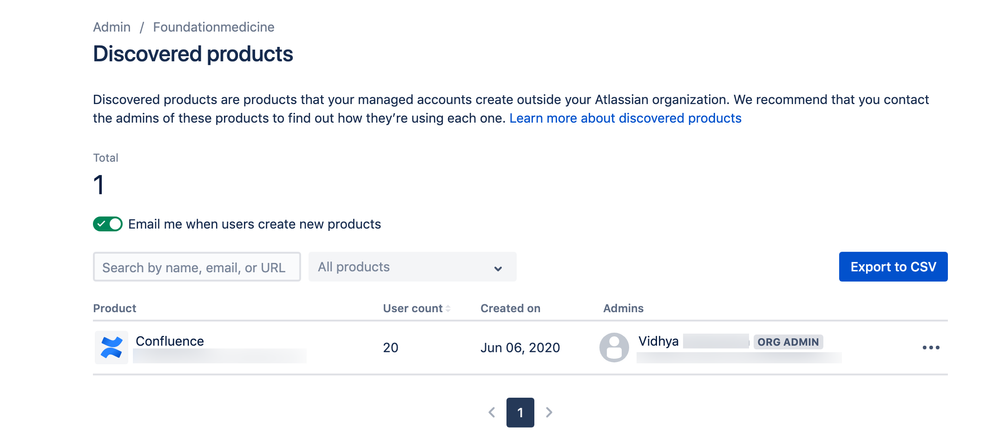999x446 pixels.
Task: Go to the previous page arrow
Action: tap(492, 412)
